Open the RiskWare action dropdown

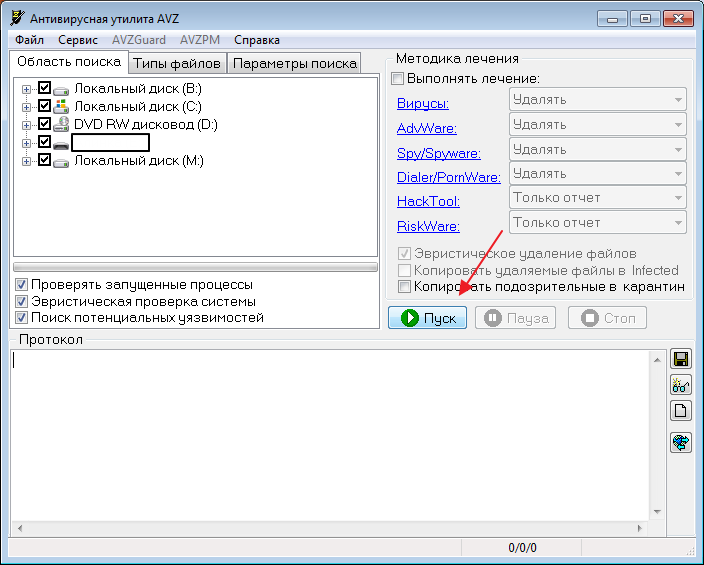pos(597,223)
